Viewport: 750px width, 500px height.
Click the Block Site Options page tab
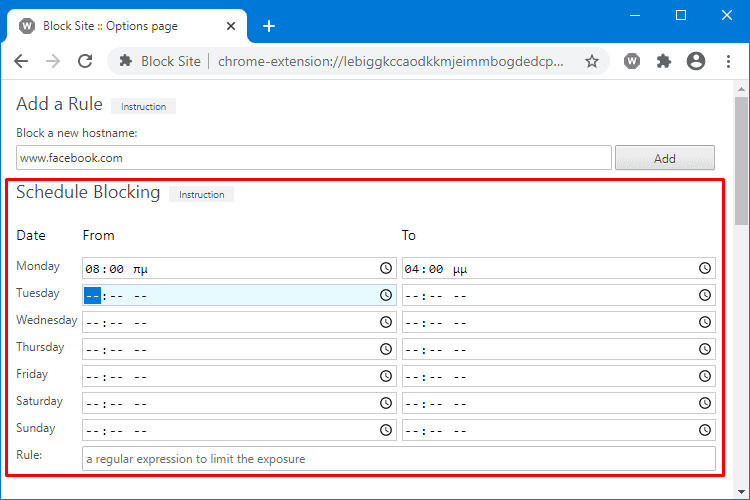coord(127,26)
